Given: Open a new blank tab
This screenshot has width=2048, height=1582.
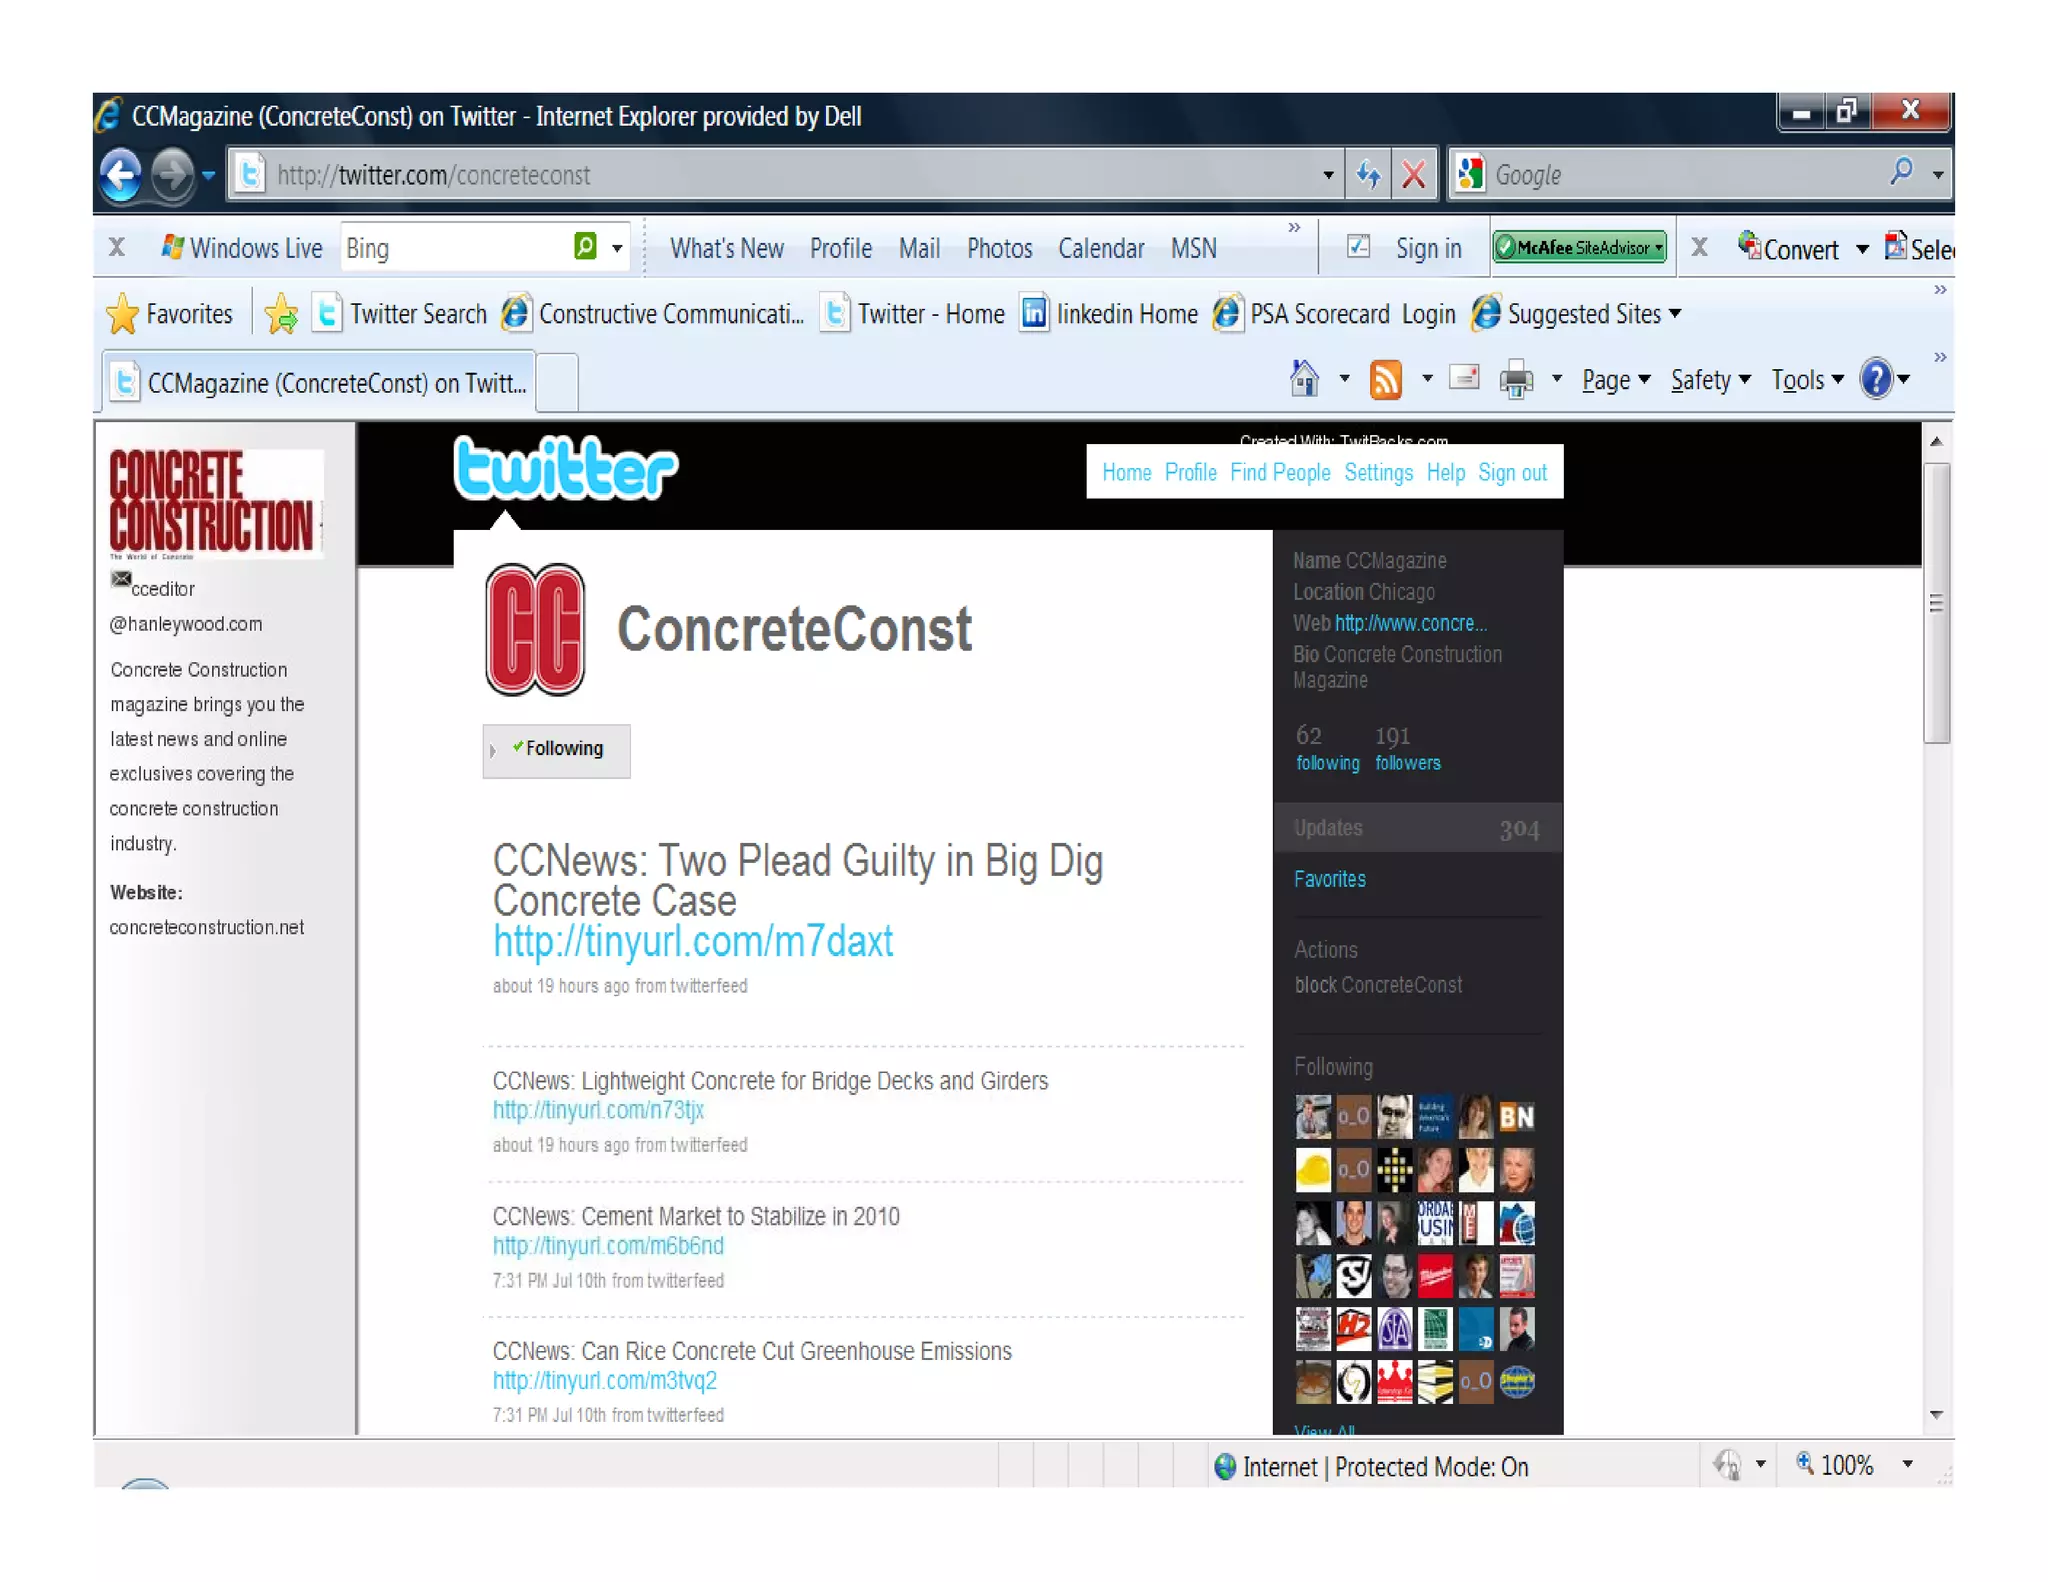Looking at the screenshot, I should (x=558, y=383).
